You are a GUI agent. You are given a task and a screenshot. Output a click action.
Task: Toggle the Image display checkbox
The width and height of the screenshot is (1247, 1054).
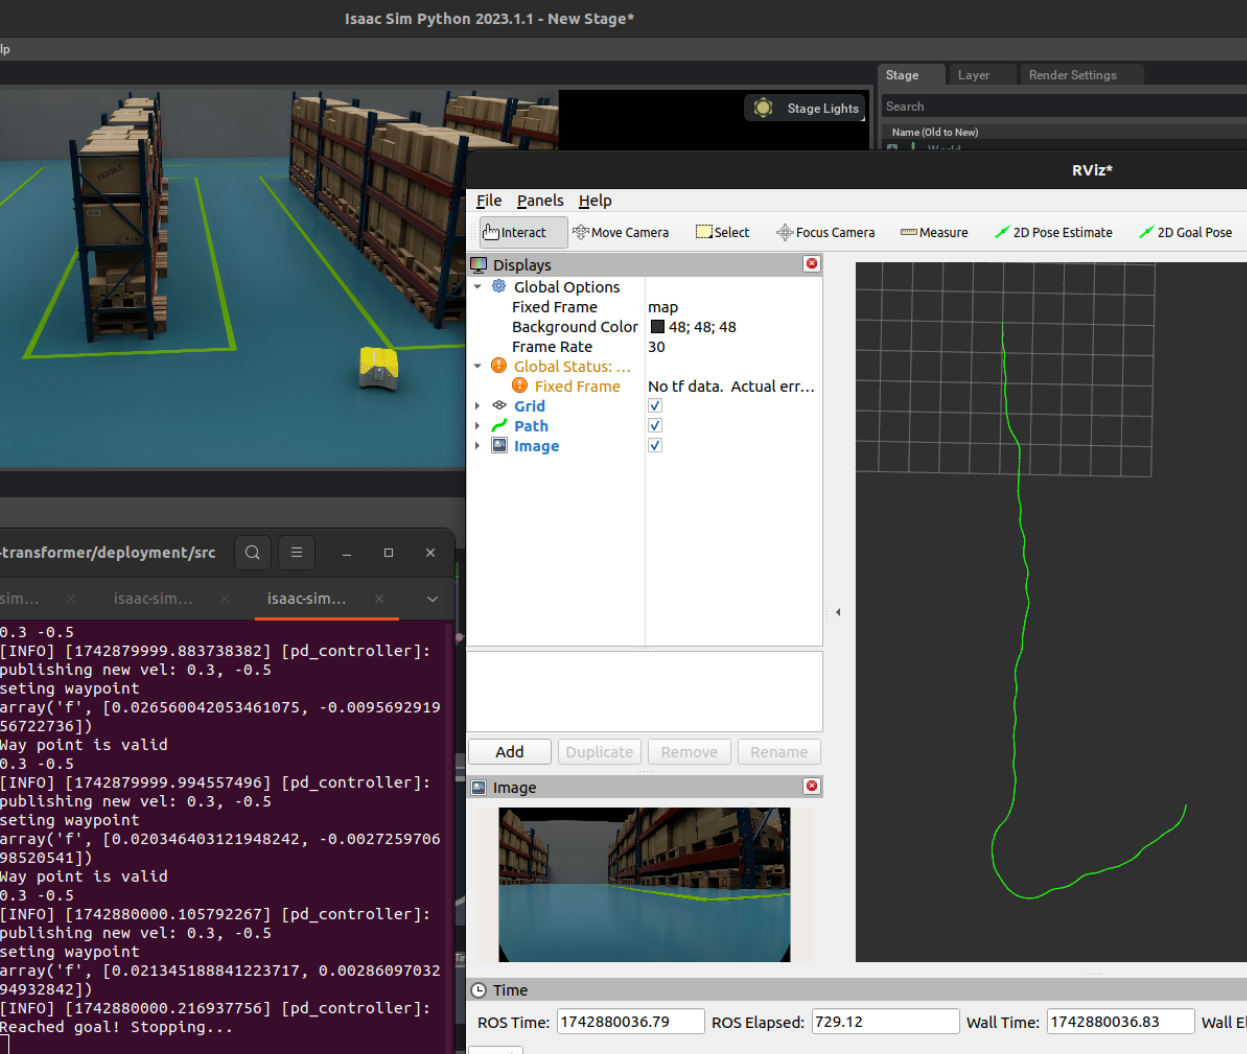(654, 445)
